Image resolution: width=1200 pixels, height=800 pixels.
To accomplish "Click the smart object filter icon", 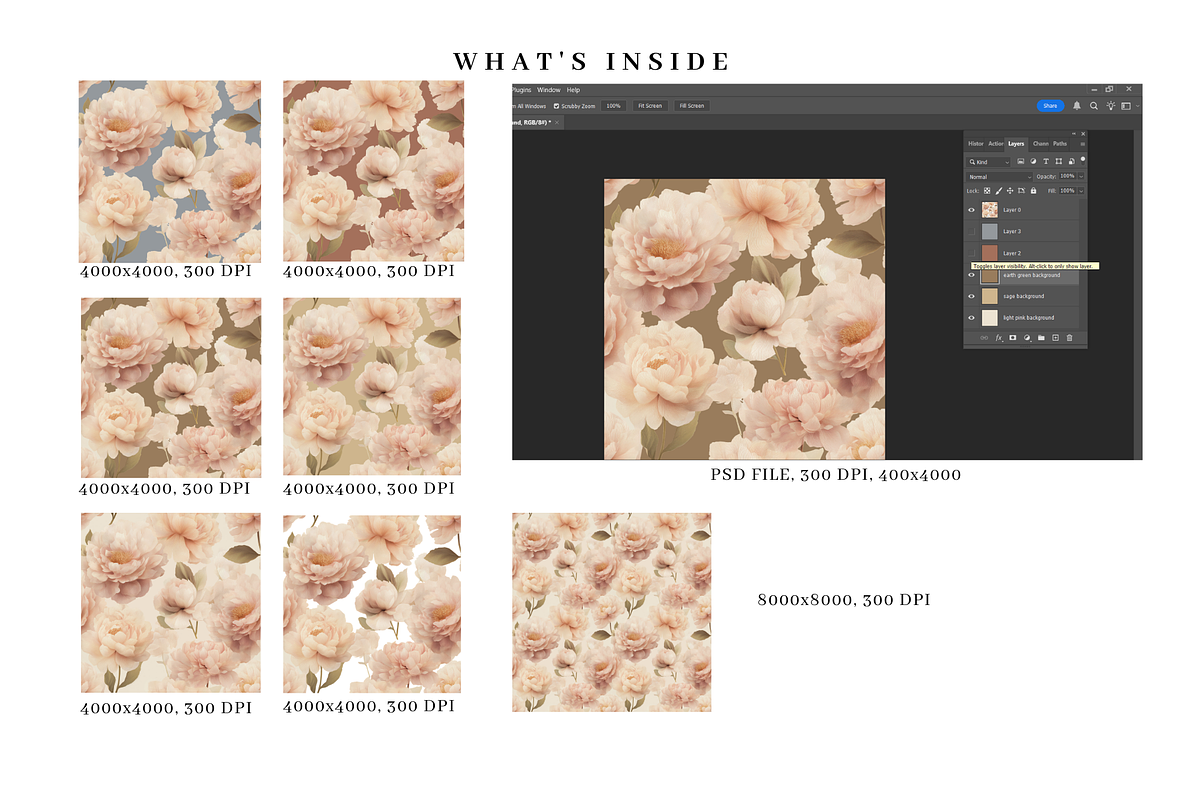I will click(1071, 161).
